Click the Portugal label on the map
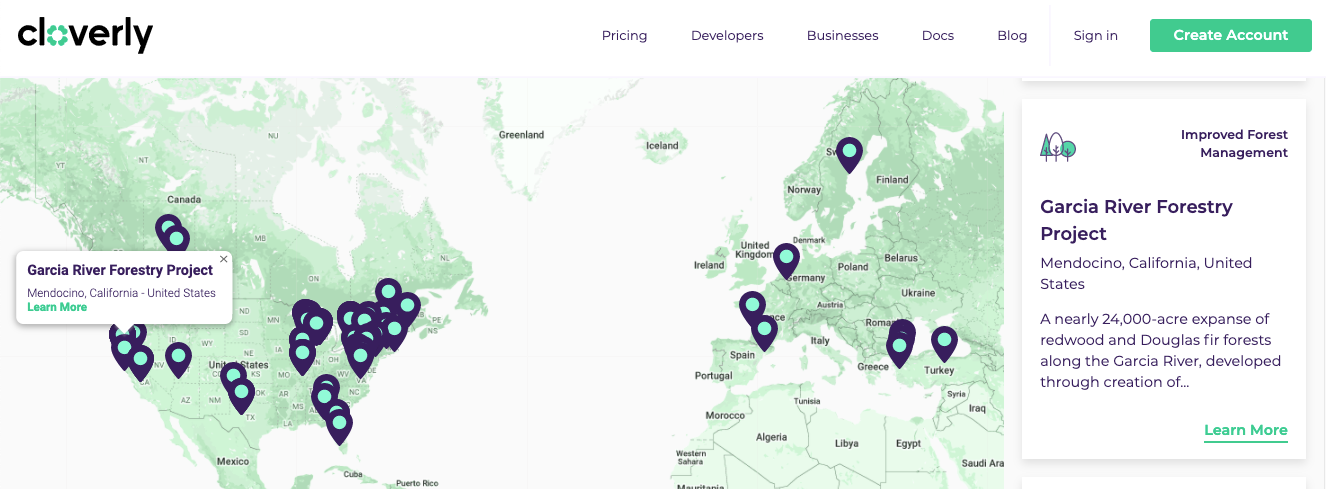Screen dimensions: 1326x489 click(x=712, y=376)
